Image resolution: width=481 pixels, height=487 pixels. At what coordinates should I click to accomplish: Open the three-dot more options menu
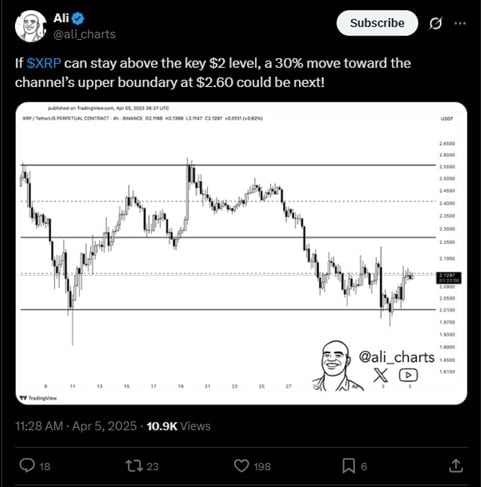(460, 23)
